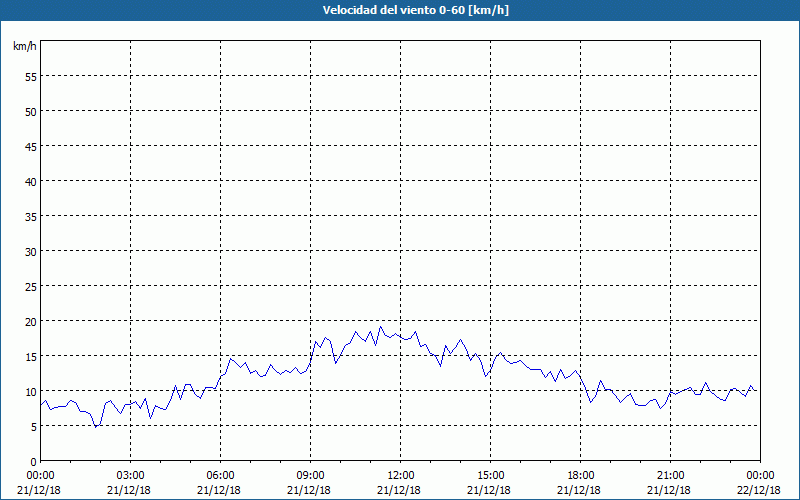
Task: Click the y-axis value 35
Action: pos(31,216)
